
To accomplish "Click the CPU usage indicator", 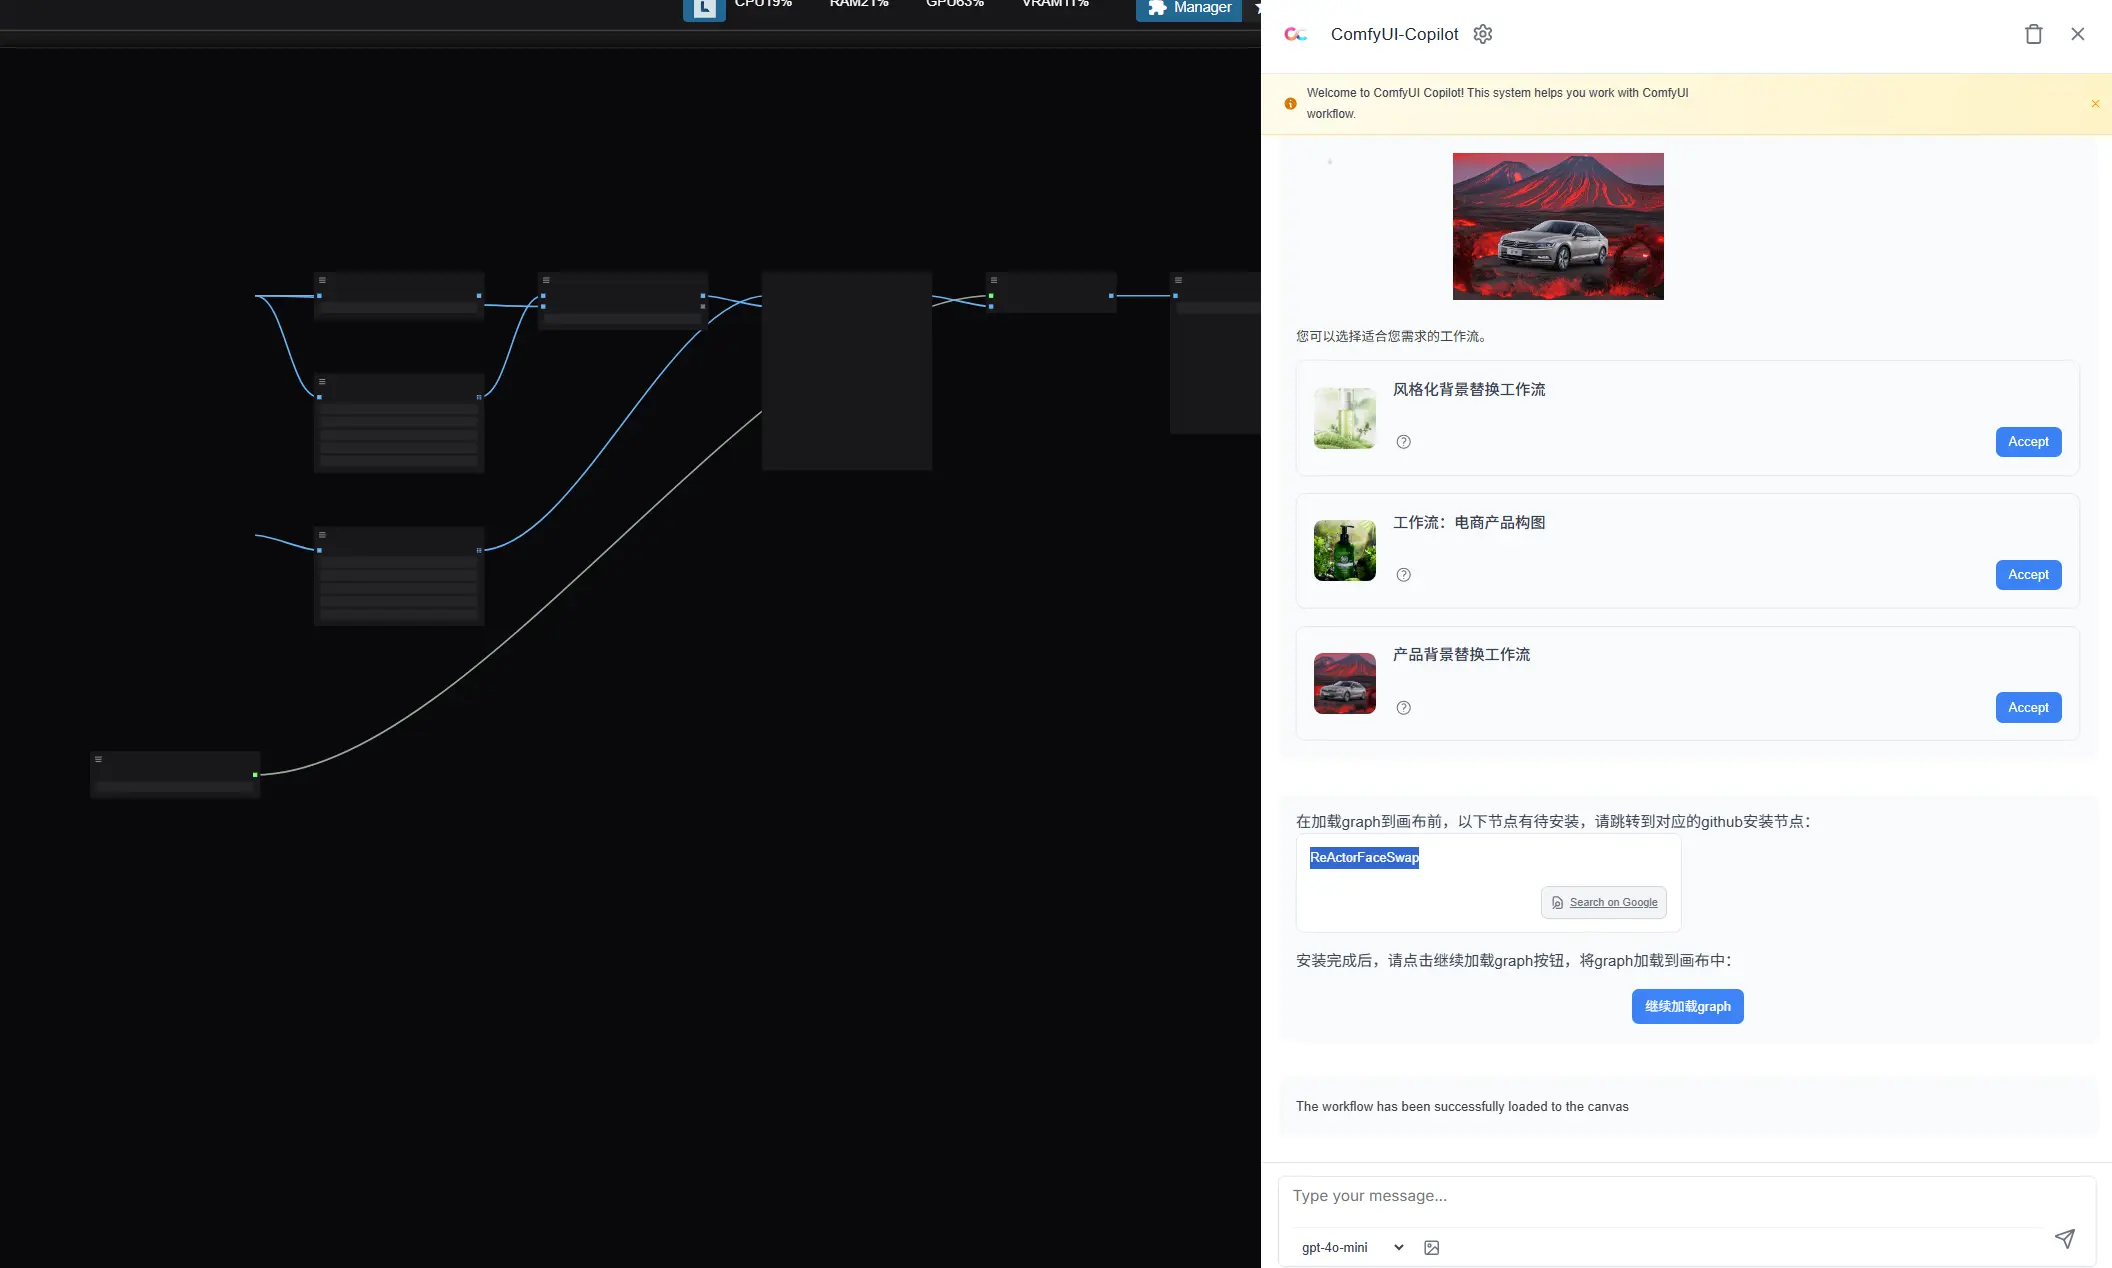I will [763, 4].
